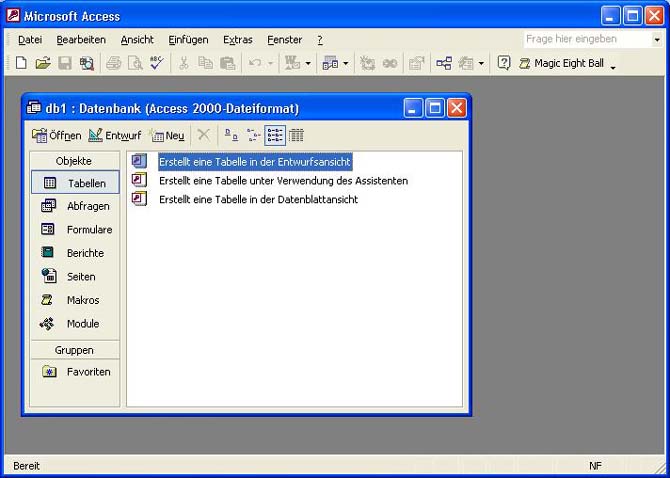Select the List view button
Screen dimensions: 670x478
tap(275, 135)
